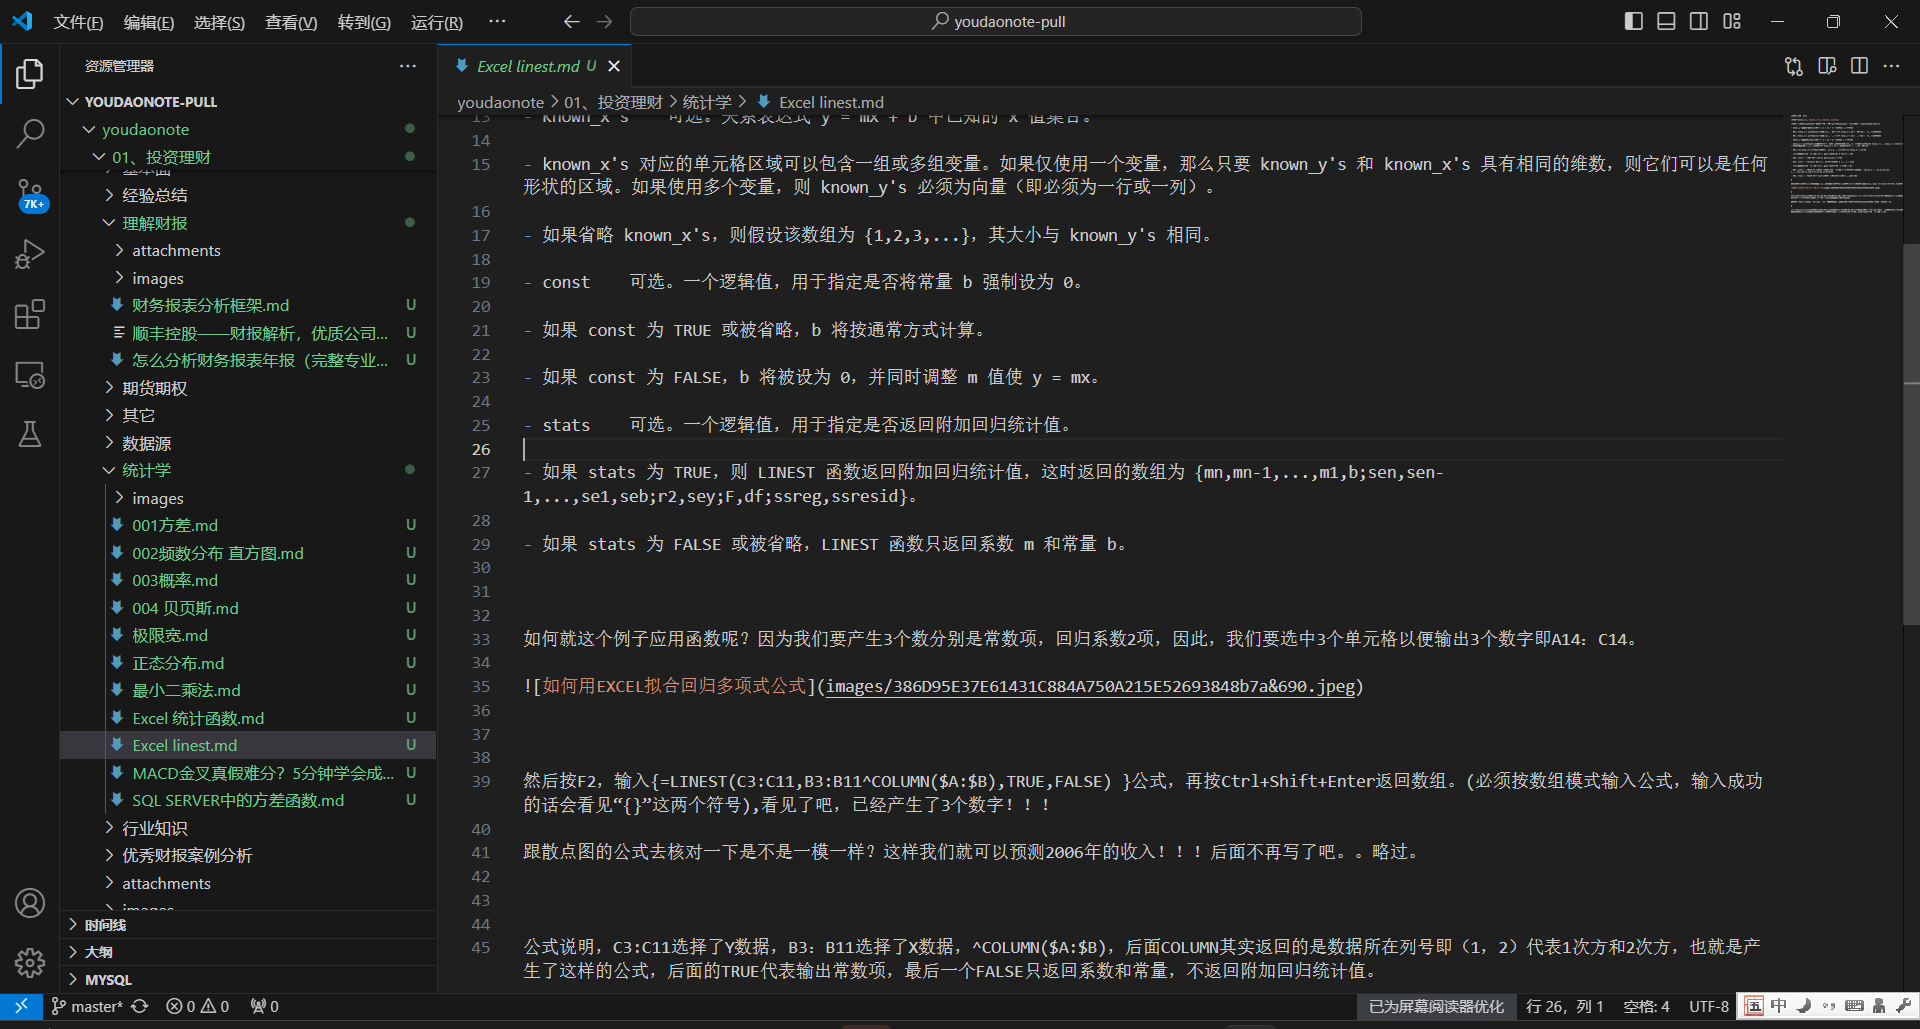
Task: Open View menu 查看(V)
Action: [x=291, y=22]
